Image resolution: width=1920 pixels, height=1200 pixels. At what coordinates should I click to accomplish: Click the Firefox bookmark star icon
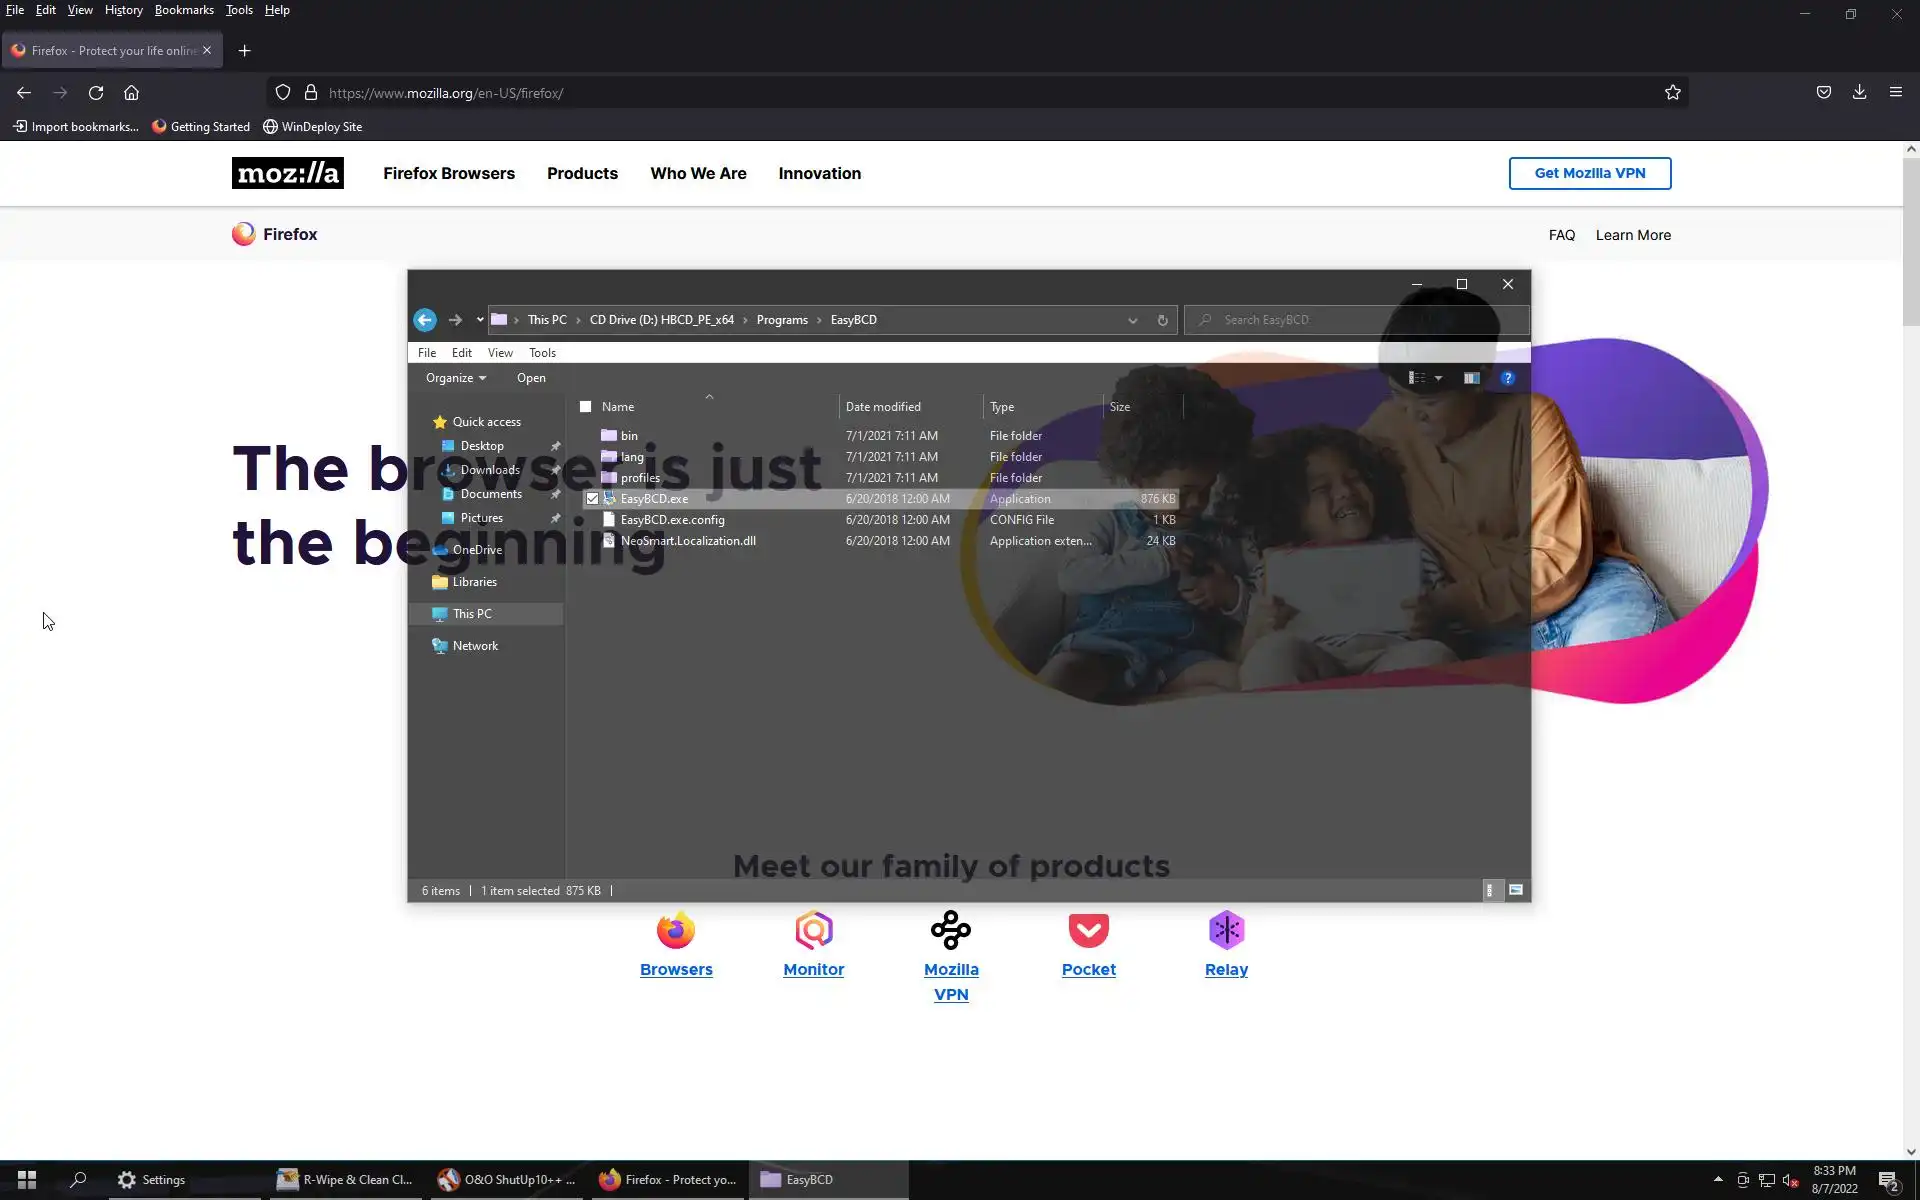point(1672,93)
